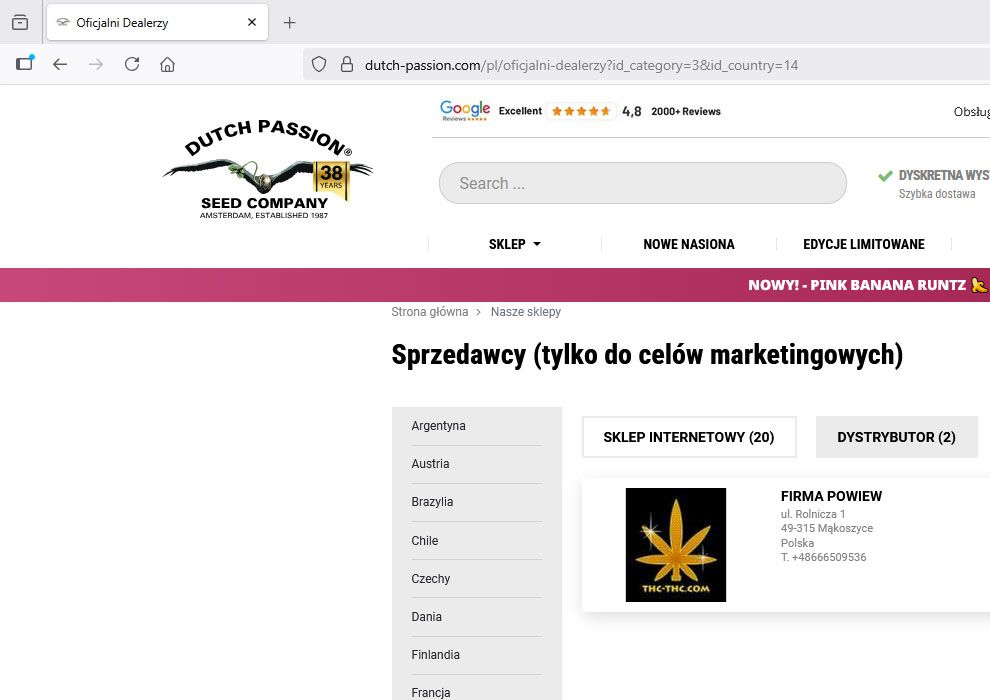The image size is (990, 700).
Task: Open the EDYCJE LIMITOWANE menu item
Action: pos(863,244)
